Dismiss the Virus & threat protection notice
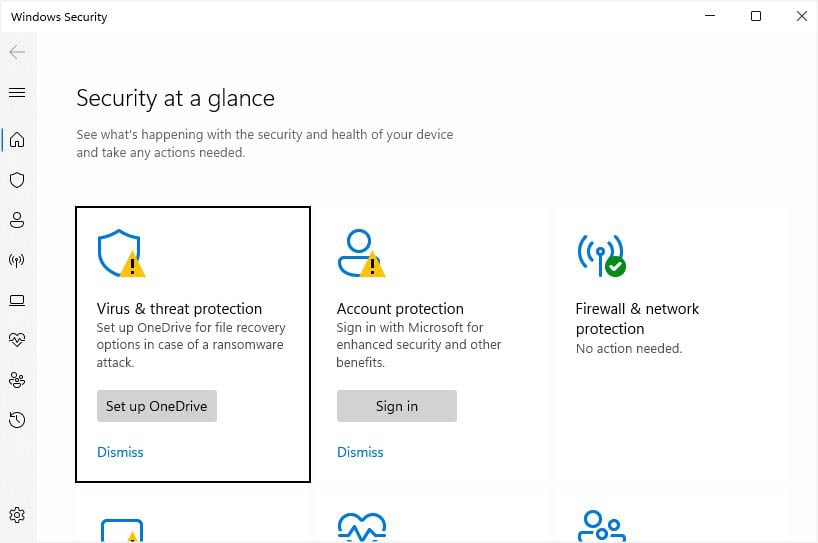This screenshot has height=543, width=818. [x=120, y=452]
